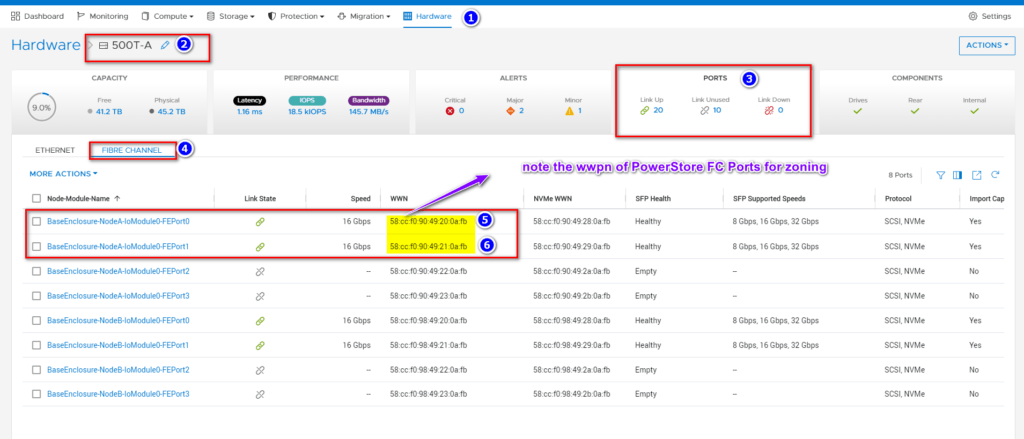Open the BaseEnclosure-NodeA-IoModule0-FEPort0 link
Viewport: 1024px width, 439px height.
pyautogui.click(x=118, y=222)
